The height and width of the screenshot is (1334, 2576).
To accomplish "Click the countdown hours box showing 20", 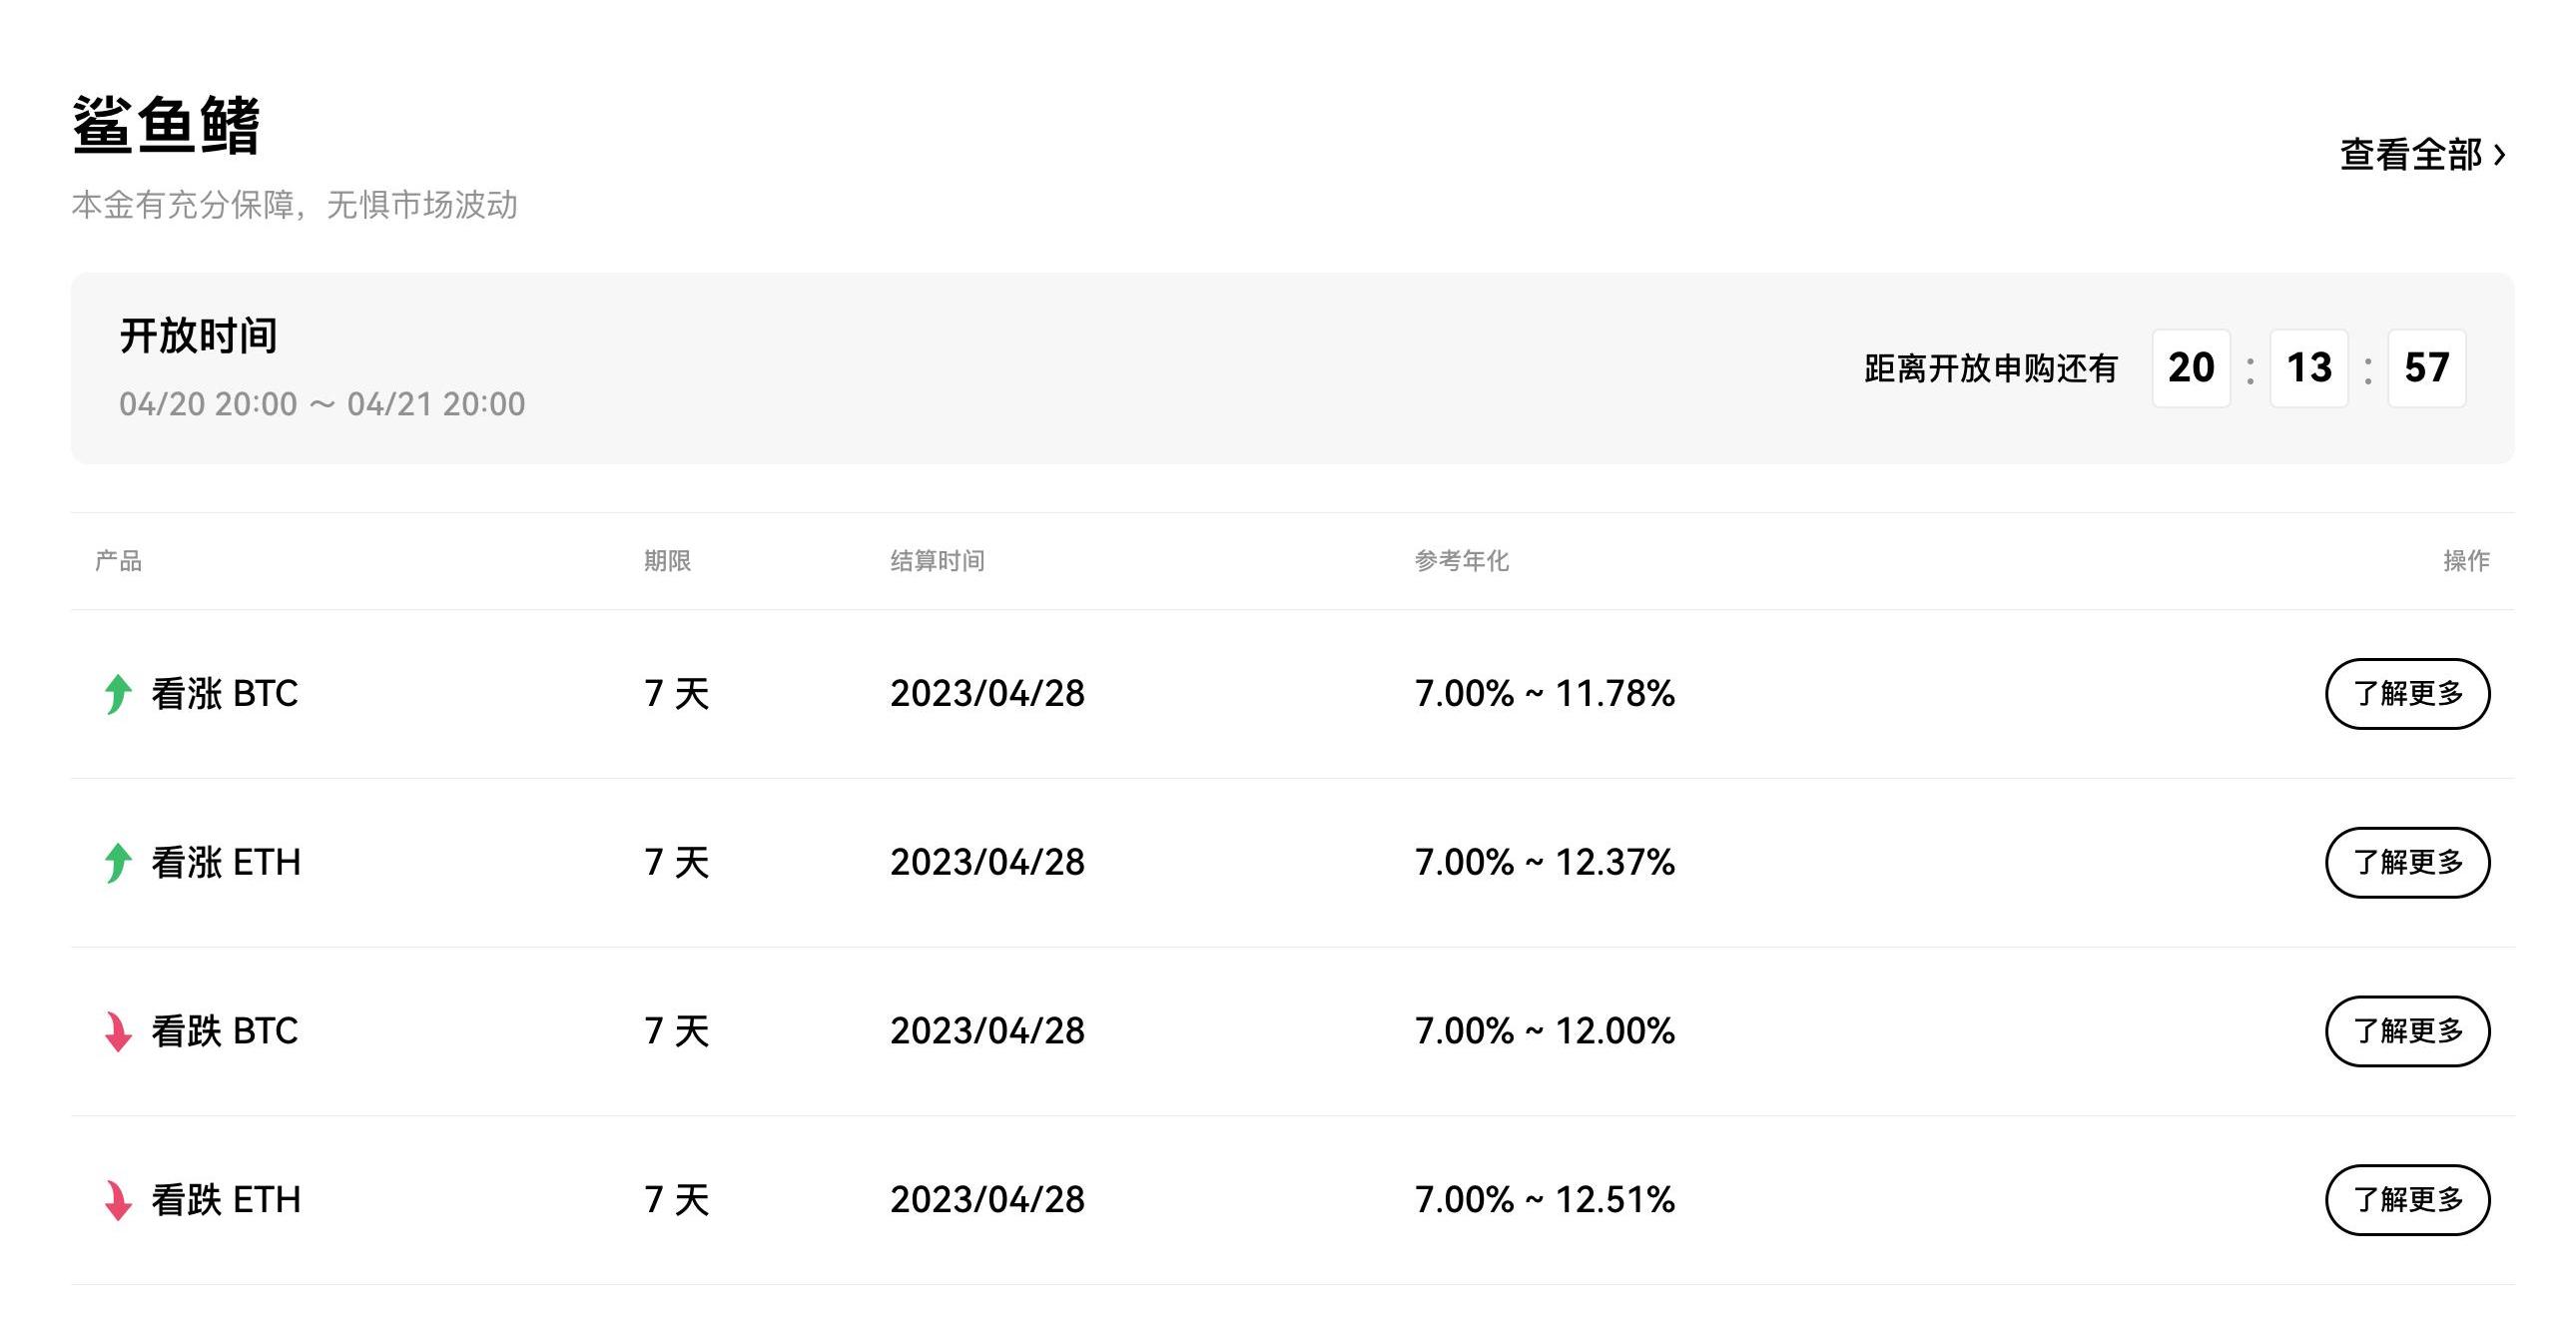I will tap(2191, 368).
